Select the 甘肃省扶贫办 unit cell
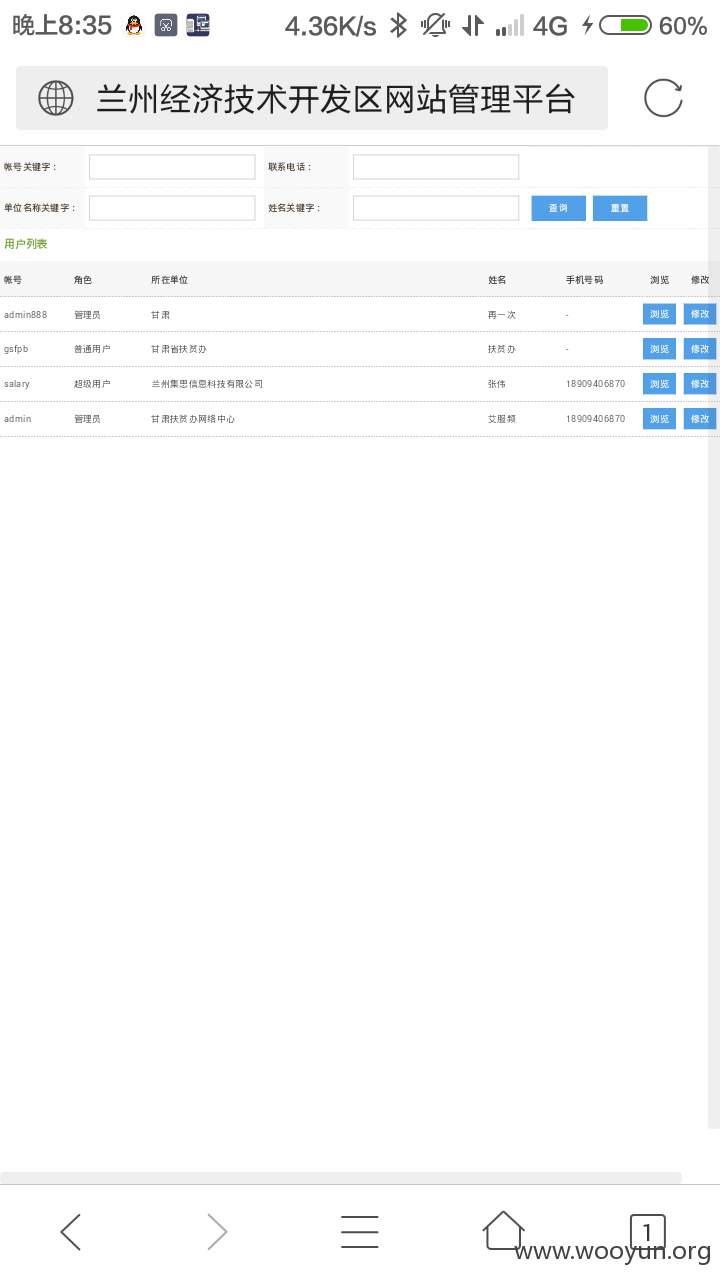This screenshot has width=720, height=1280. coord(179,349)
